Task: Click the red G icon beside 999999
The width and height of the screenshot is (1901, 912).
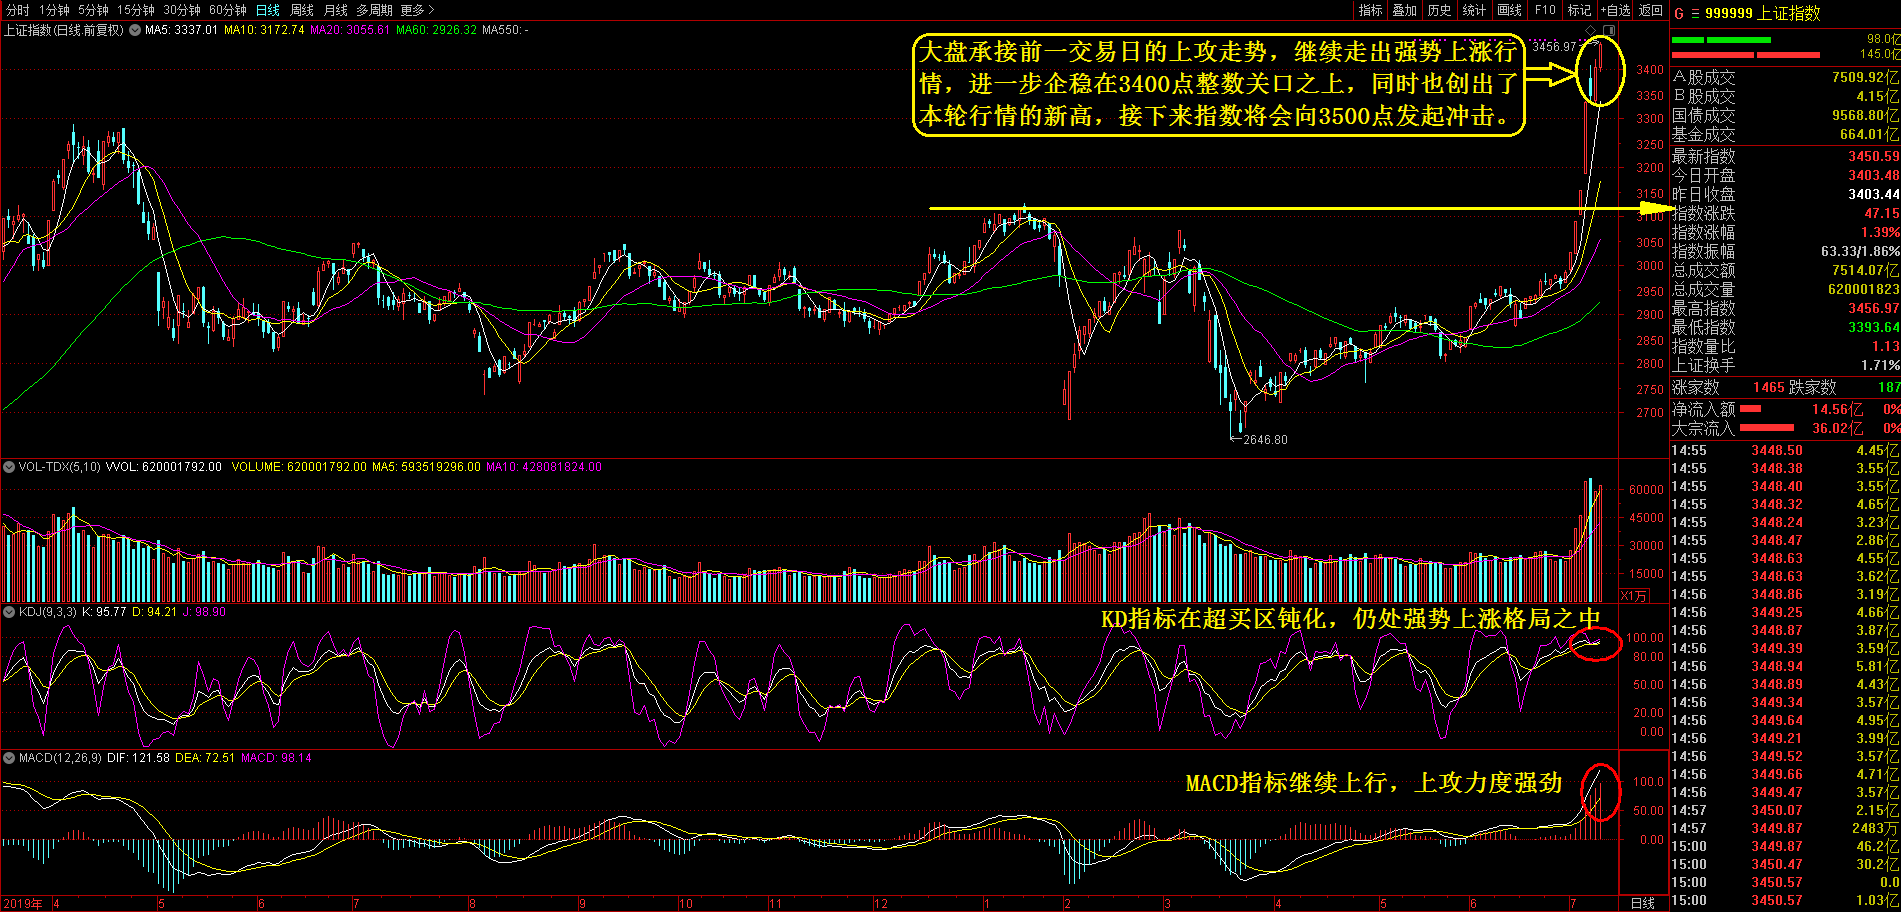Action: point(1679,14)
